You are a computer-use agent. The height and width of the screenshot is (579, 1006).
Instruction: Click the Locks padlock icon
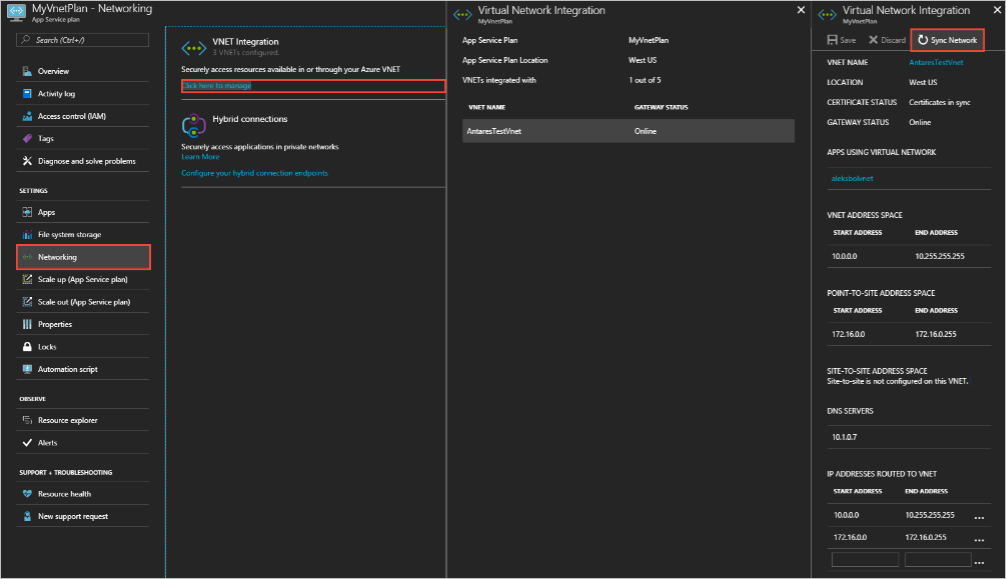[27, 347]
